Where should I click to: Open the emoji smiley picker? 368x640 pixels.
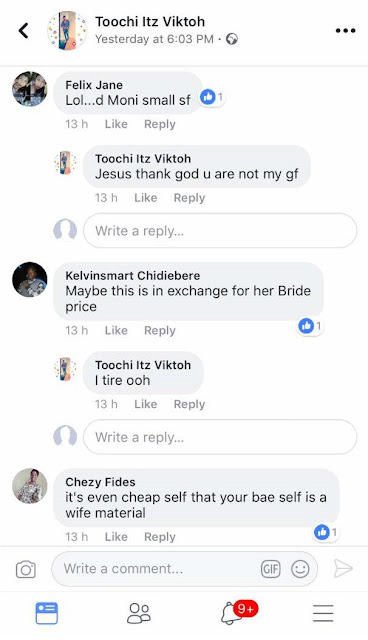point(300,569)
